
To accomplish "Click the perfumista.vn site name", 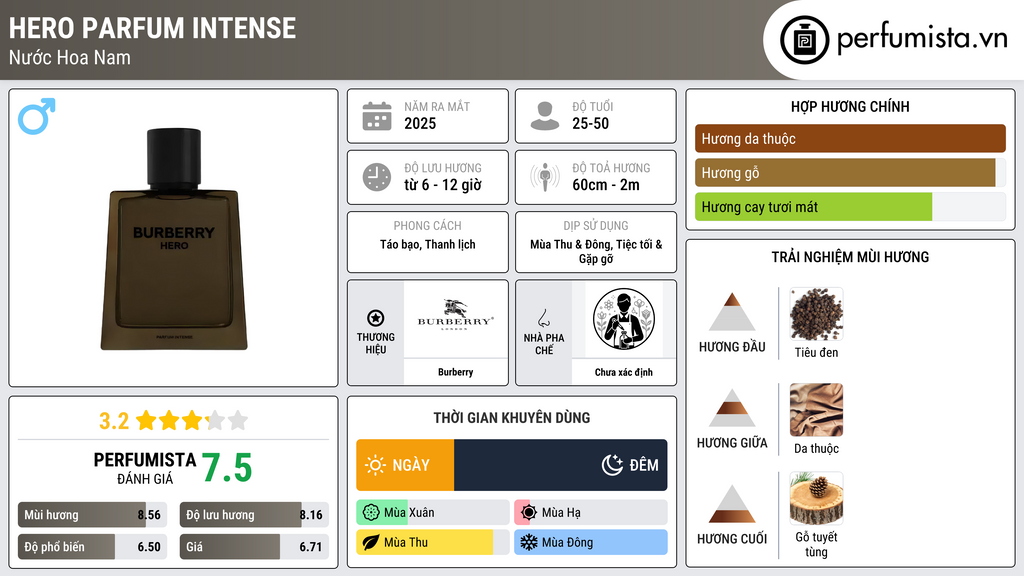I will 922,39.
